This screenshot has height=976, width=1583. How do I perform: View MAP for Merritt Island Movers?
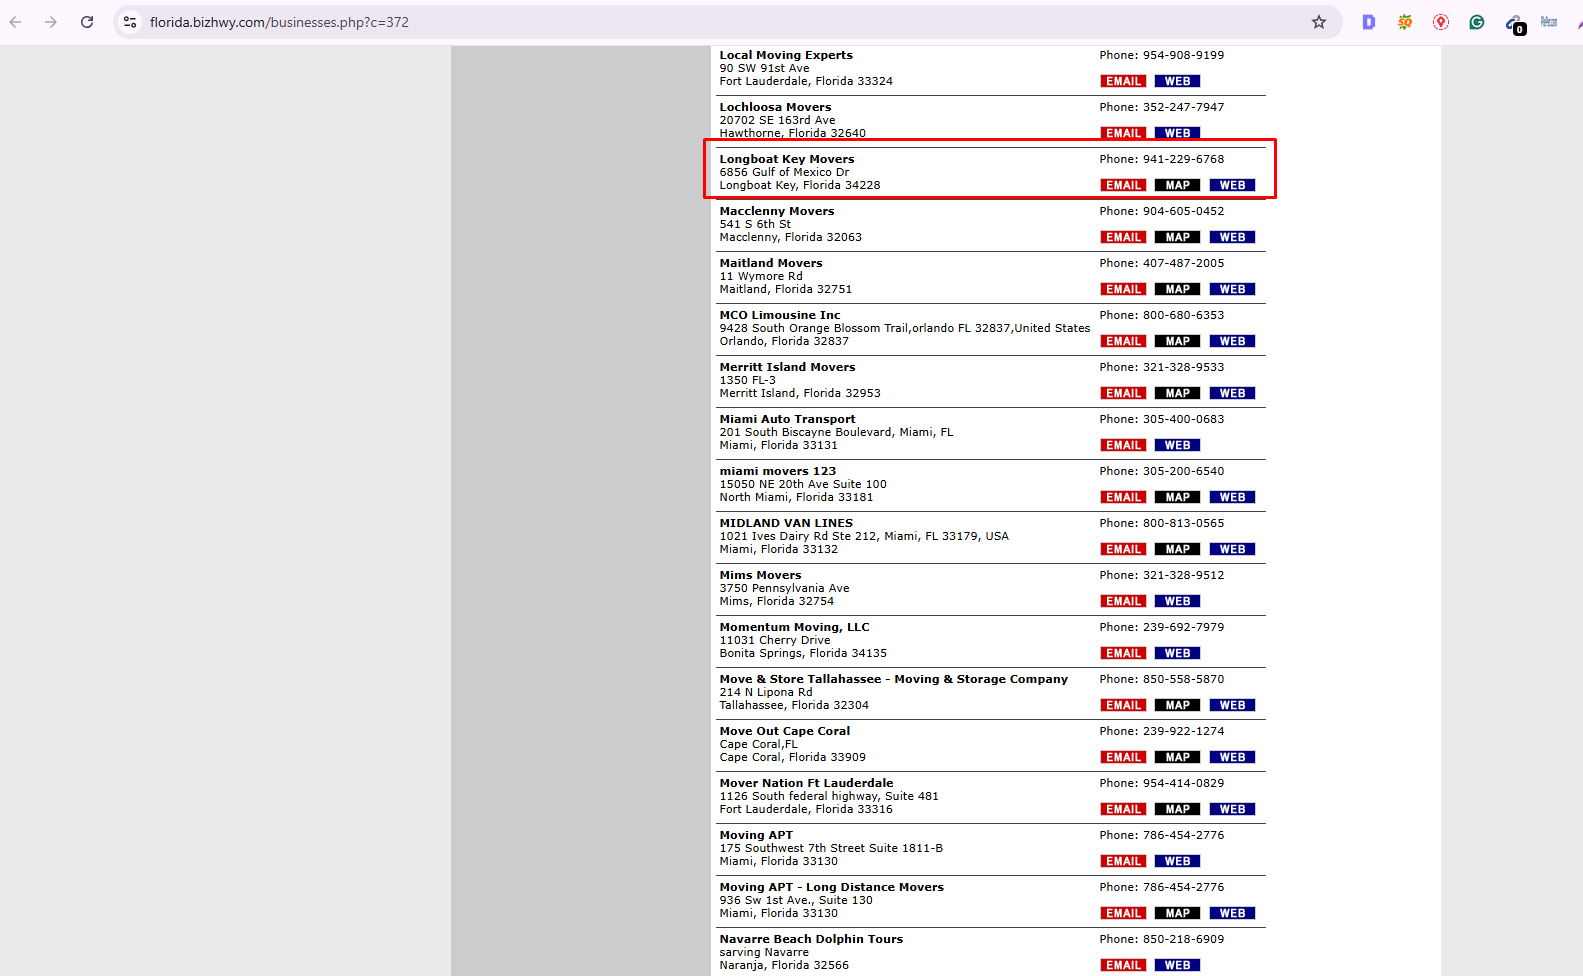pyautogui.click(x=1177, y=394)
